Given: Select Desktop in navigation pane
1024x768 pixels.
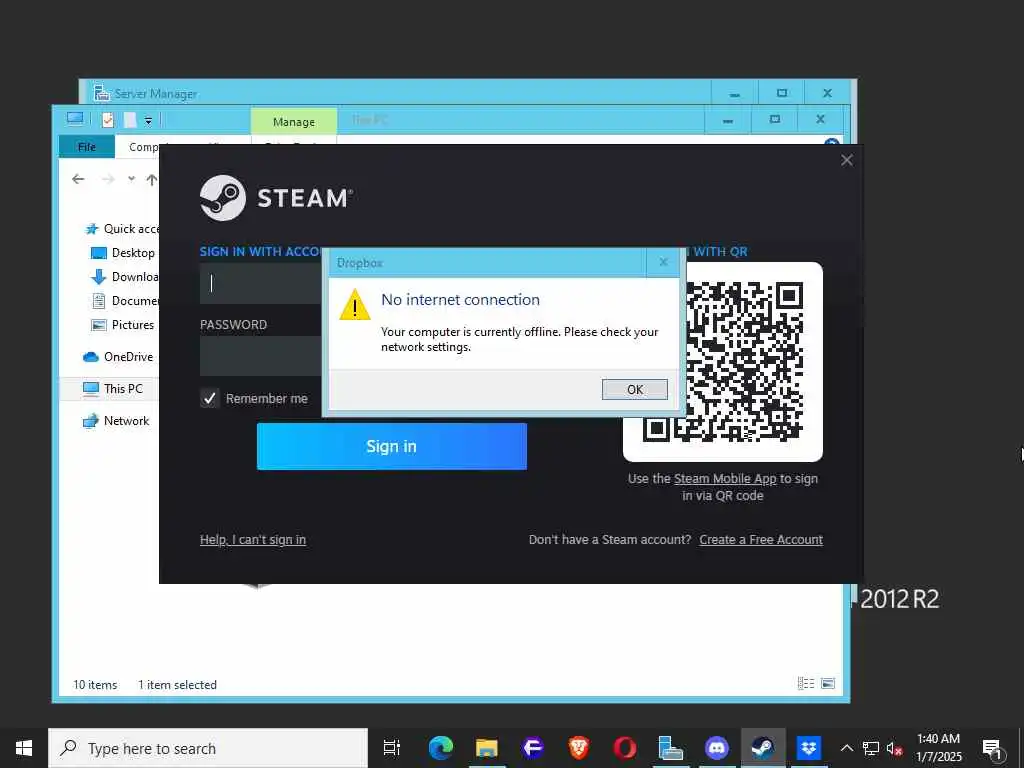Looking at the screenshot, I should click(x=123, y=253).
